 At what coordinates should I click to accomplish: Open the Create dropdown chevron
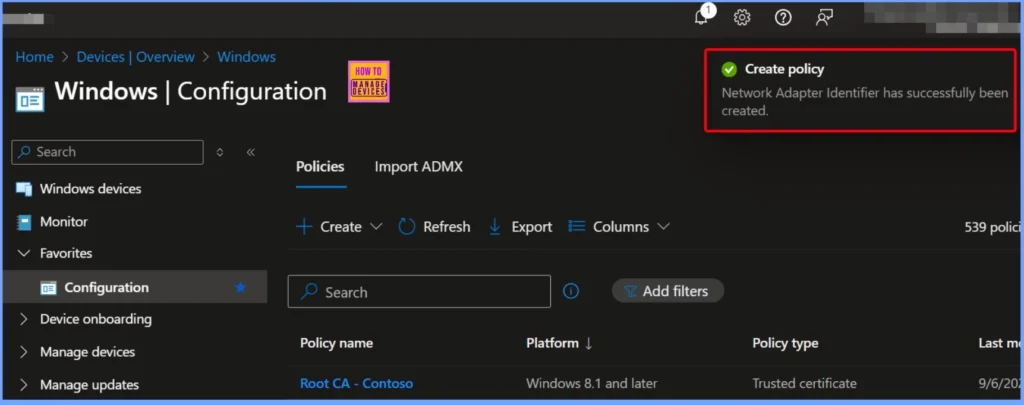[376, 227]
